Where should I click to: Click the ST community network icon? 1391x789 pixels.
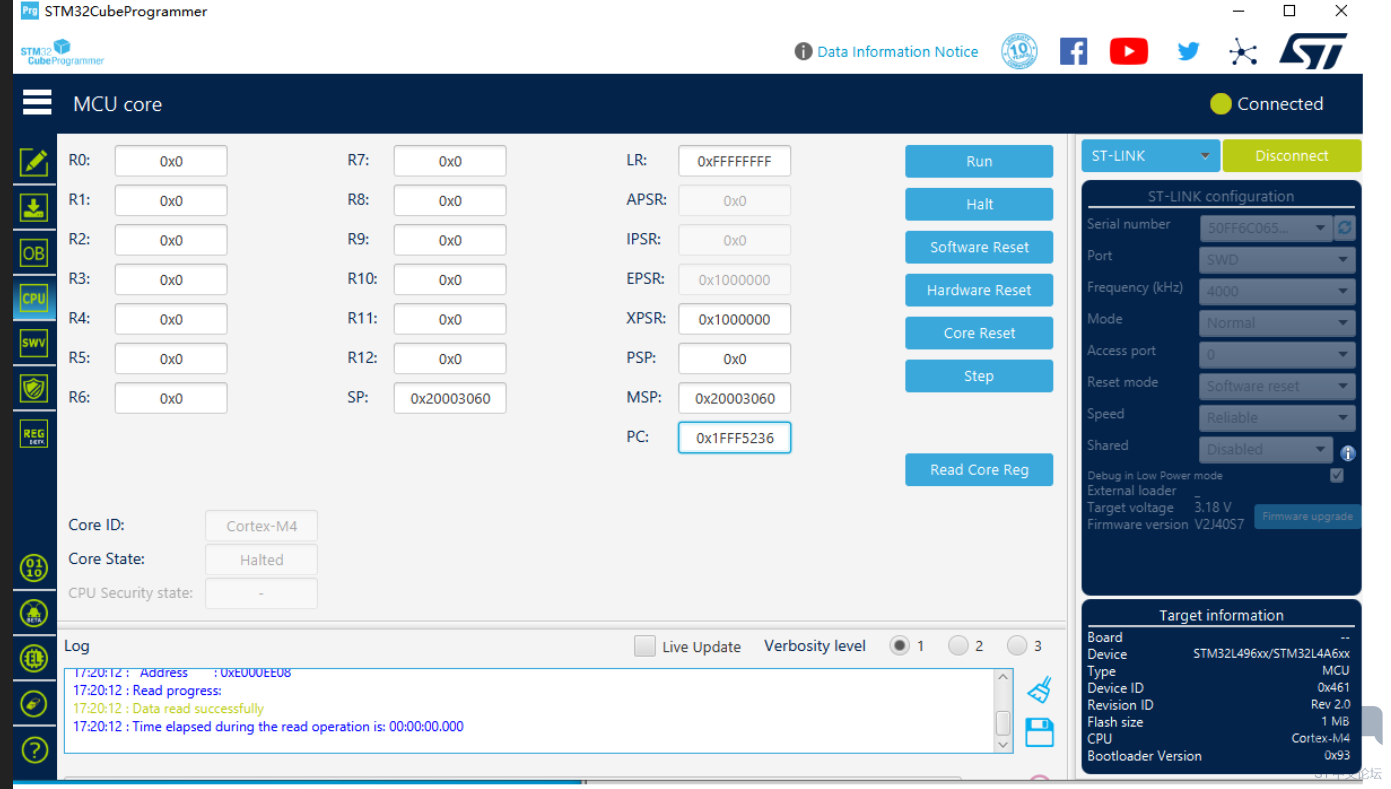(x=1243, y=51)
